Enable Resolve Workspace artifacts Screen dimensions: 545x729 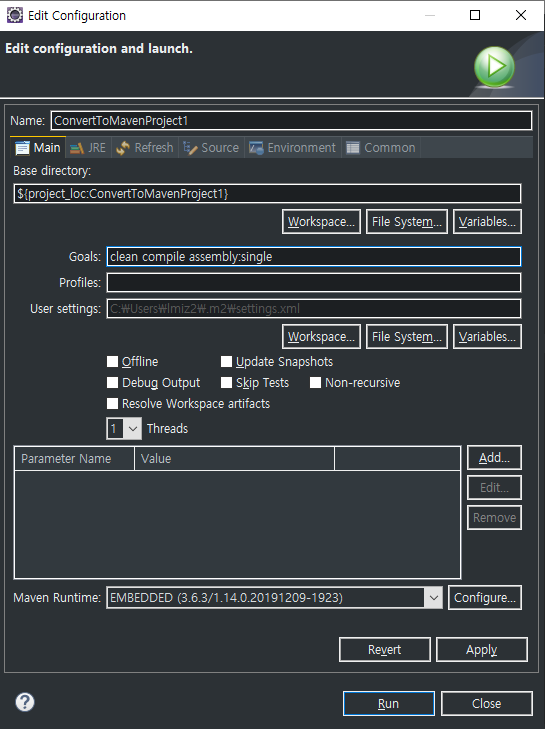[113, 404]
